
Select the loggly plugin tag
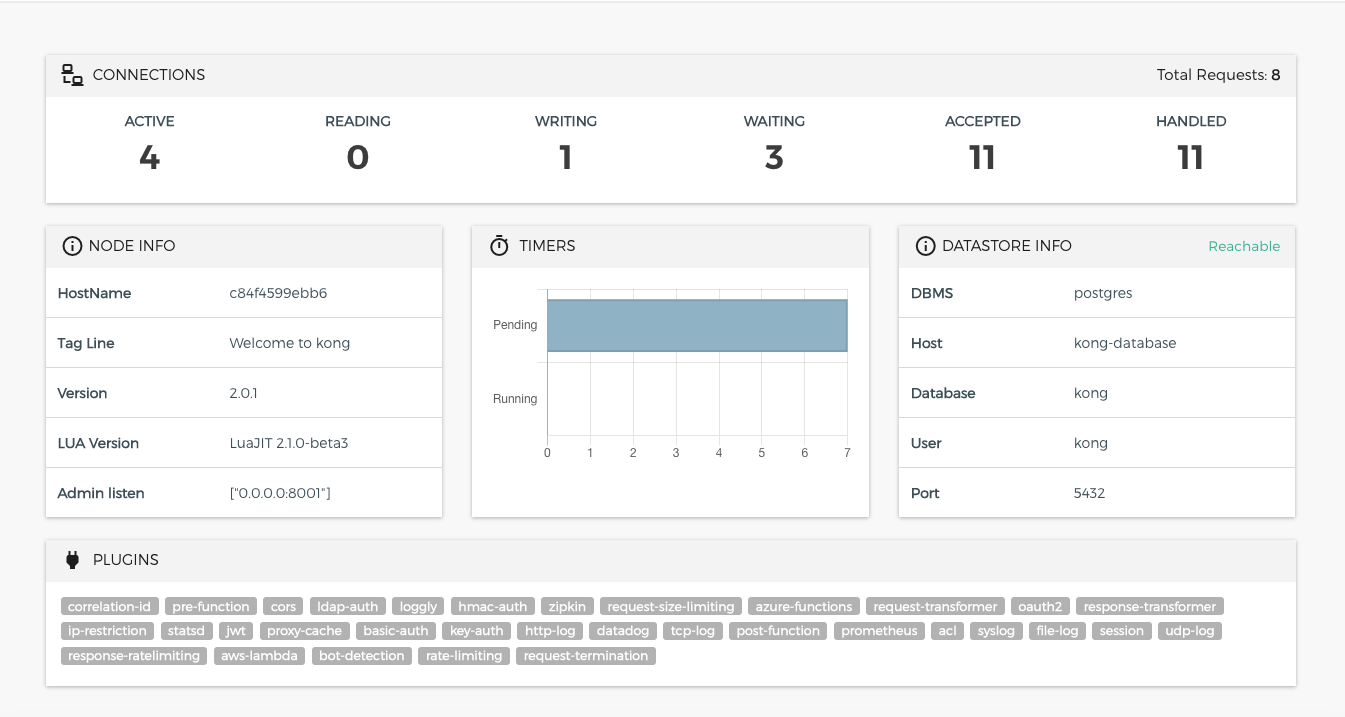[x=419, y=607]
